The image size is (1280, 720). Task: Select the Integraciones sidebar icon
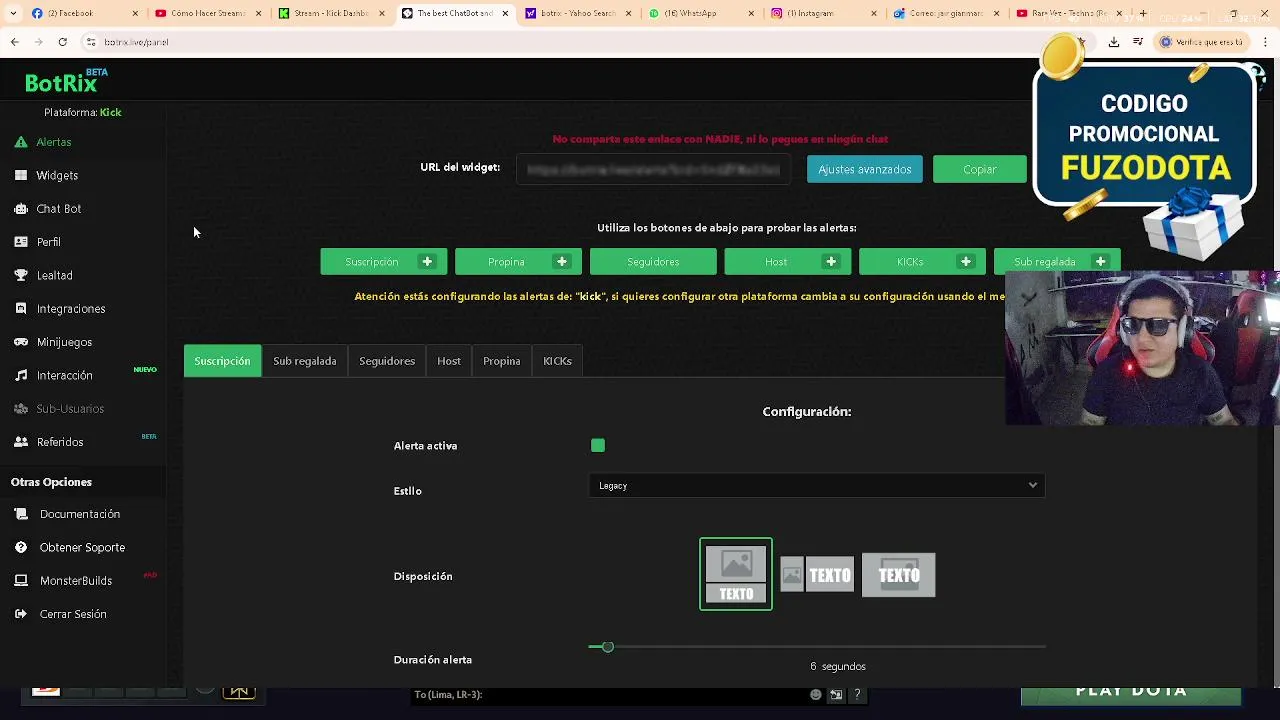pyautogui.click(x=21, y=309)
